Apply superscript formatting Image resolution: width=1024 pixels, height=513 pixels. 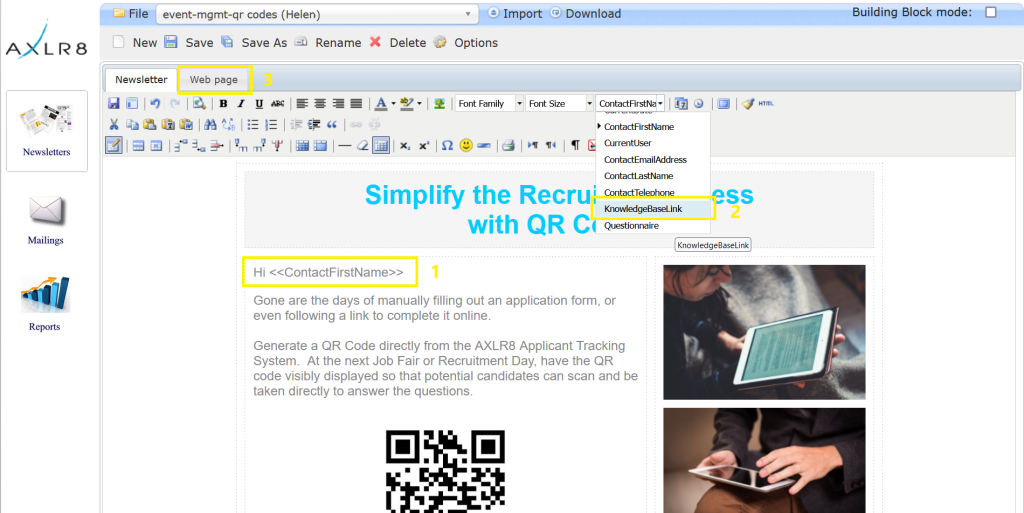point(424,146)
